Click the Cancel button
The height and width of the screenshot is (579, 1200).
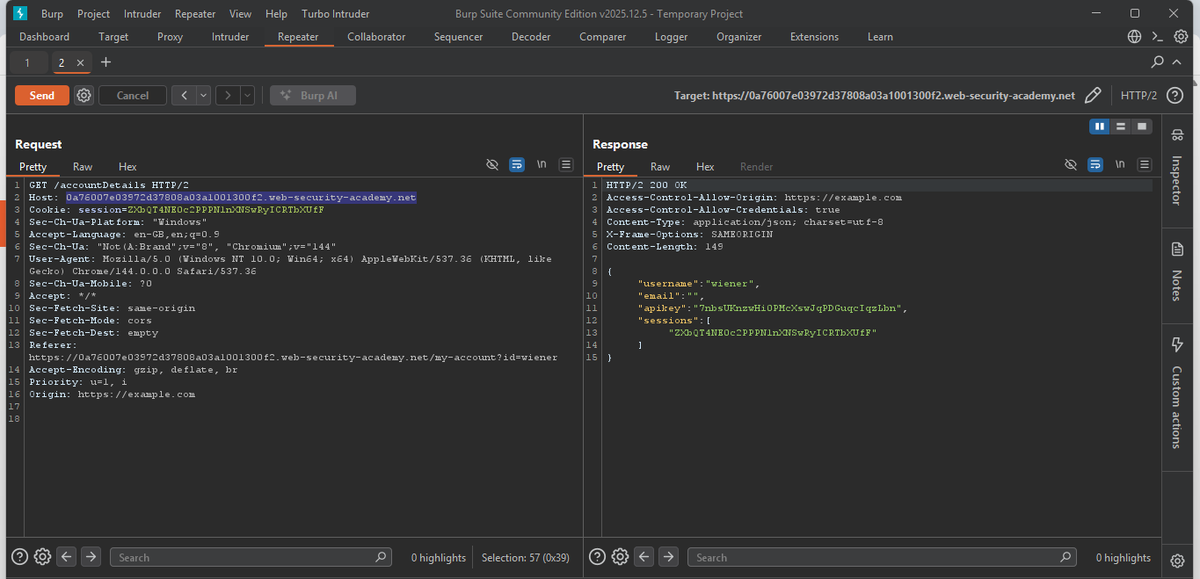(132, 95)
